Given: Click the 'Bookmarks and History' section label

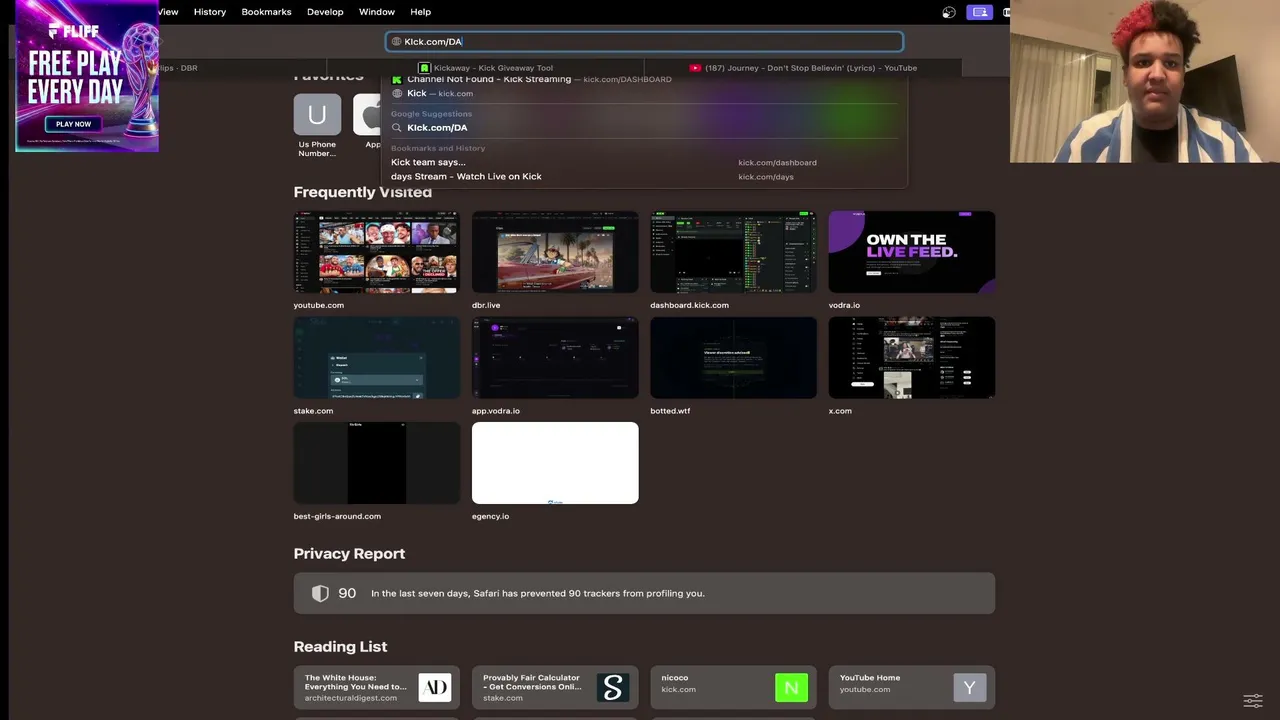Looking at the screenshot, I should 438,148.
